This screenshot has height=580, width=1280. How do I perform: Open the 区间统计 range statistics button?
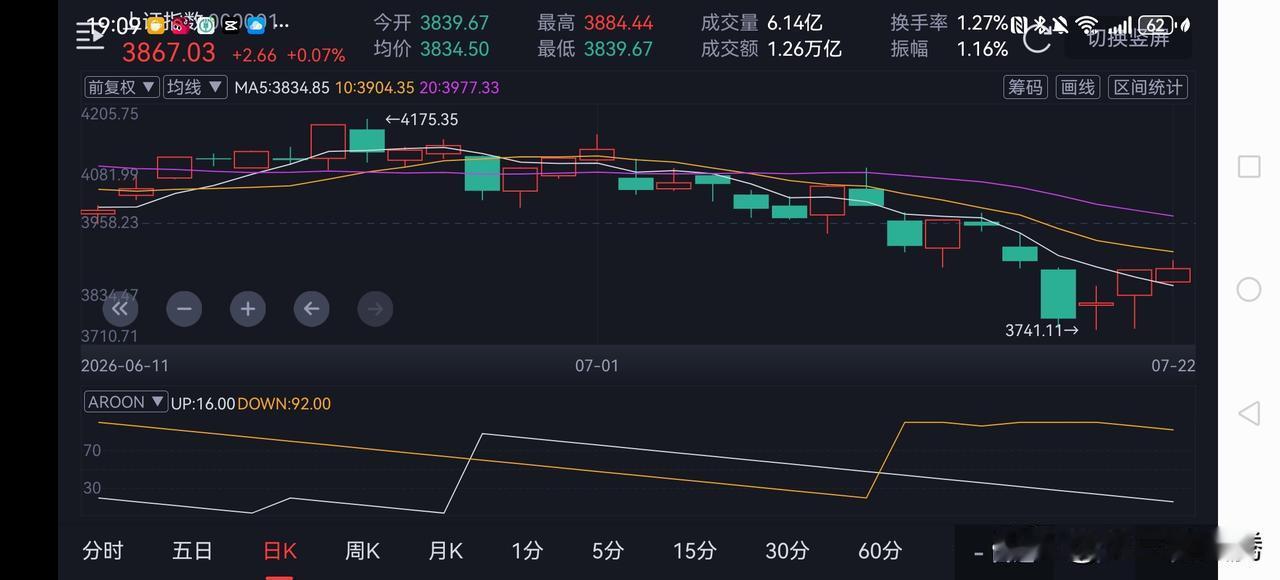coord(1148,87)
